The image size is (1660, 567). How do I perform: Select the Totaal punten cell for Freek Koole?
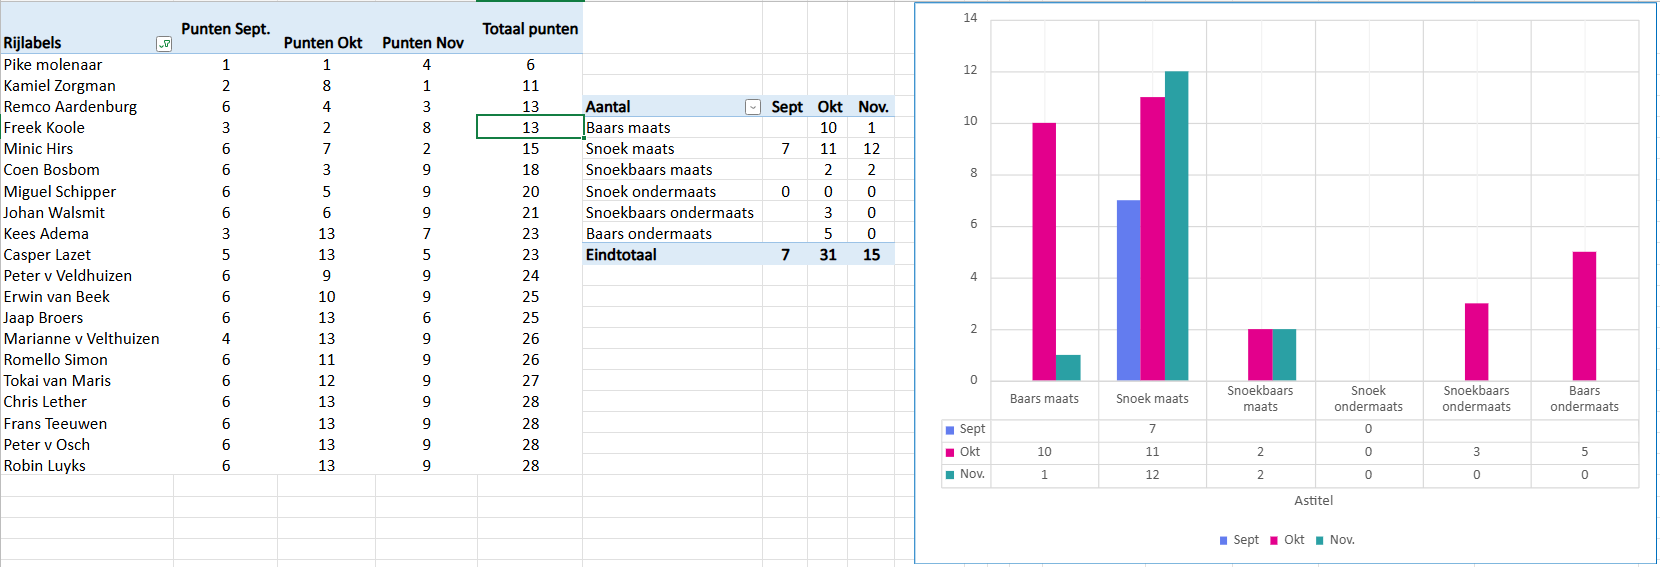point(530,127)
